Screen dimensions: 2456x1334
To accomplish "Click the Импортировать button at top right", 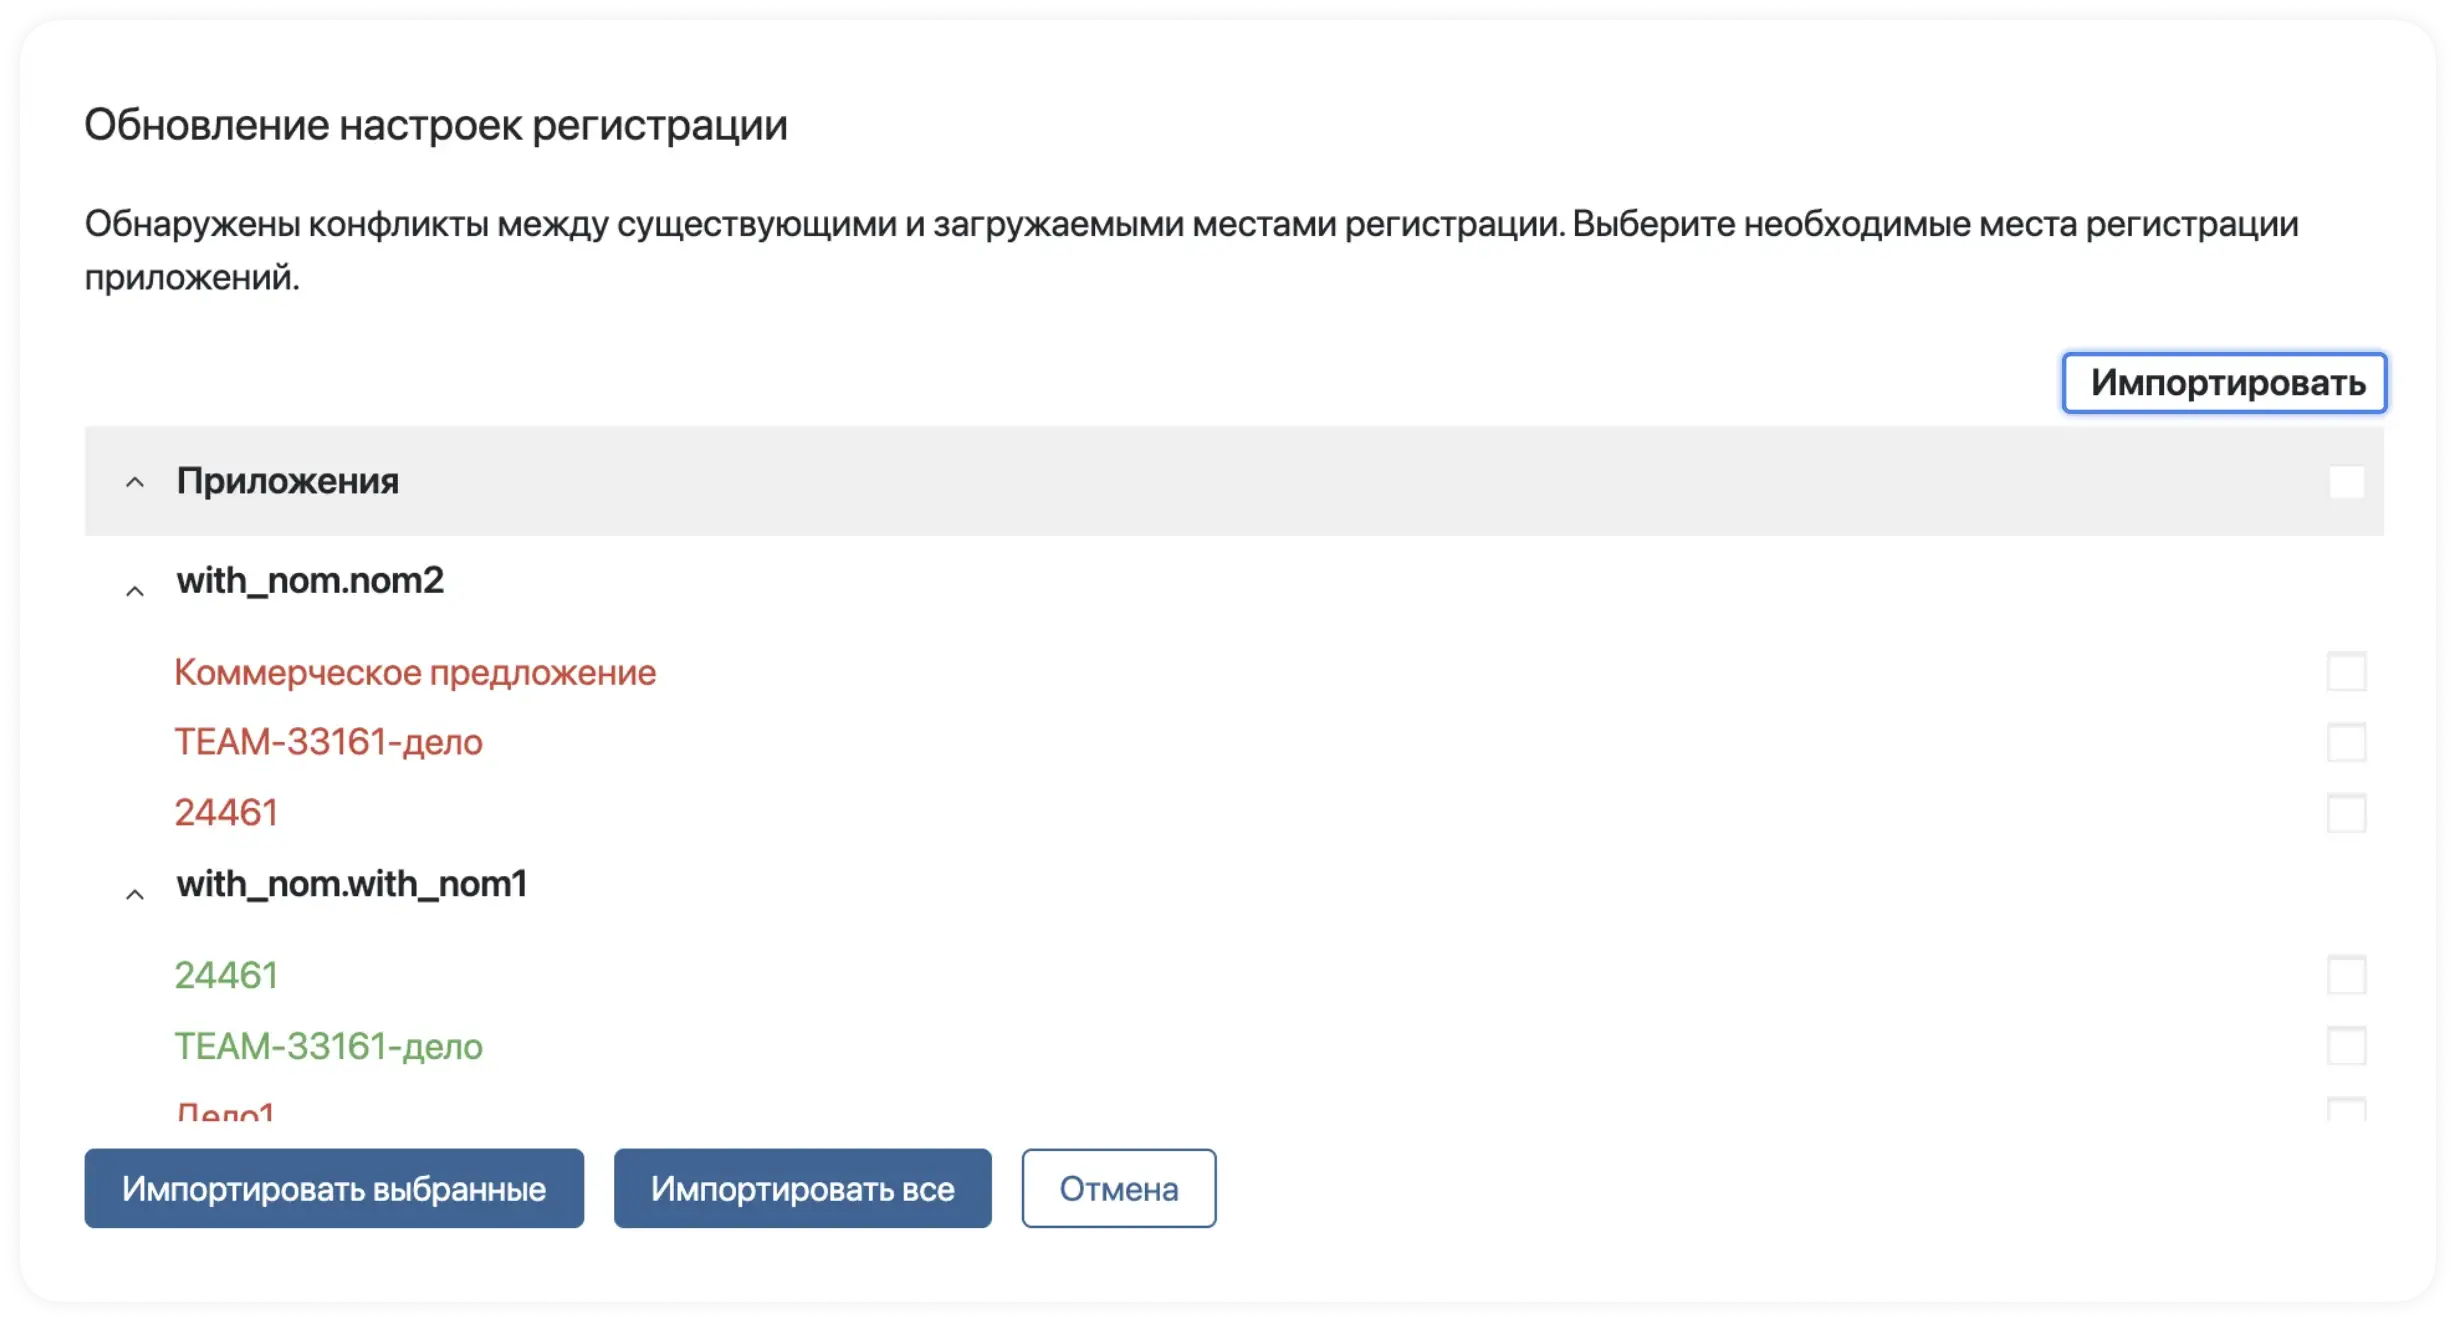I will [x=2224, y=383].
